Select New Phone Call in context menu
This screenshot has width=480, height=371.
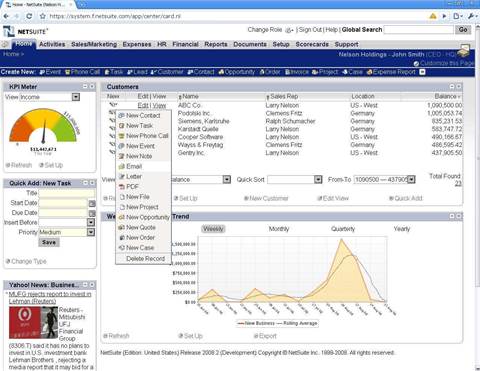tap(143, 136)
